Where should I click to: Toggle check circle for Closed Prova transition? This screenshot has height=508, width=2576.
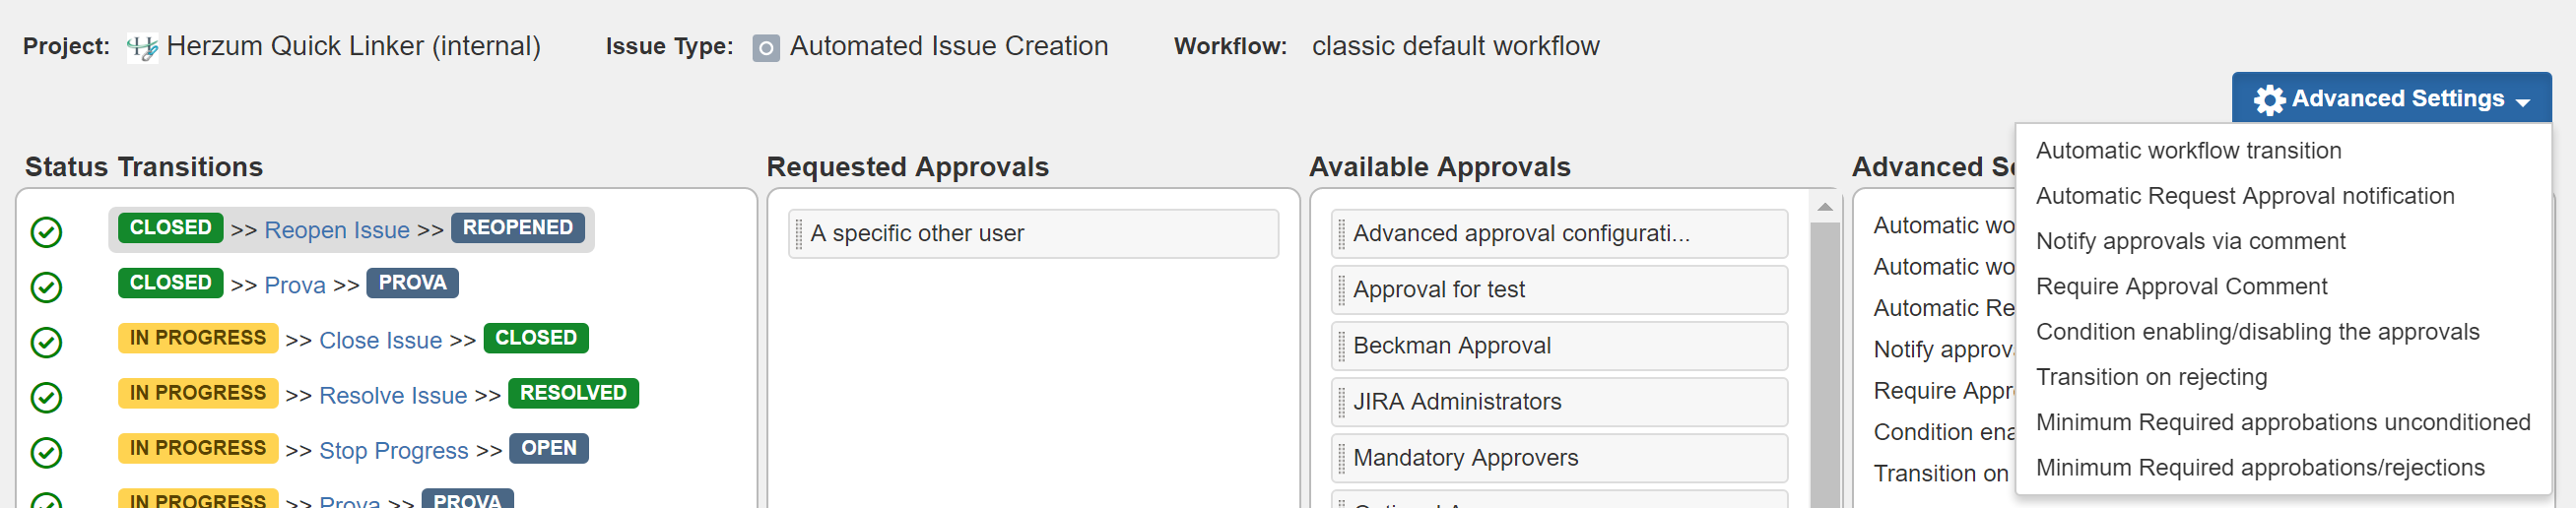click(46, 287)
